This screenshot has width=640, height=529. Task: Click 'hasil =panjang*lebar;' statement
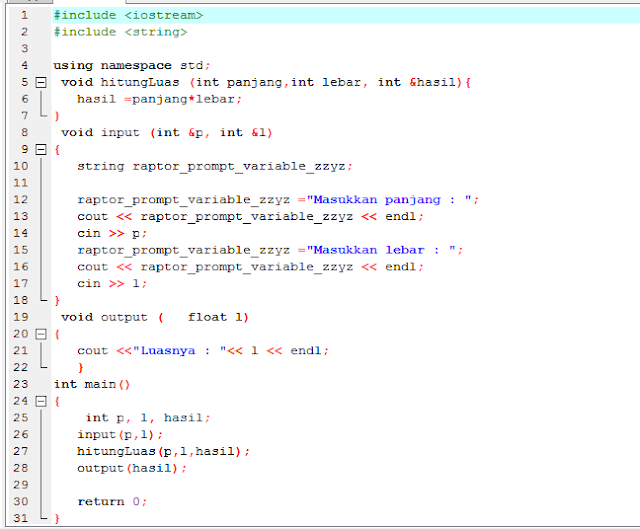click(160, 99)
